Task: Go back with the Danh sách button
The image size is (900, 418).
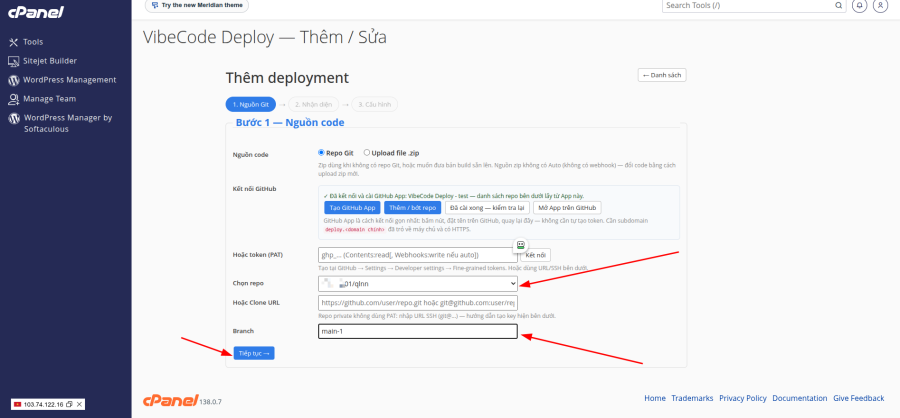Action: click(662, 75)
